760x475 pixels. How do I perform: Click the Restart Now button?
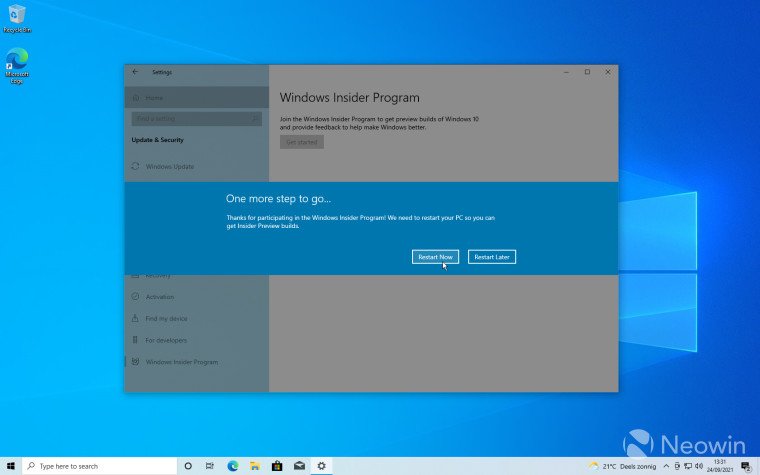point(435,257)
